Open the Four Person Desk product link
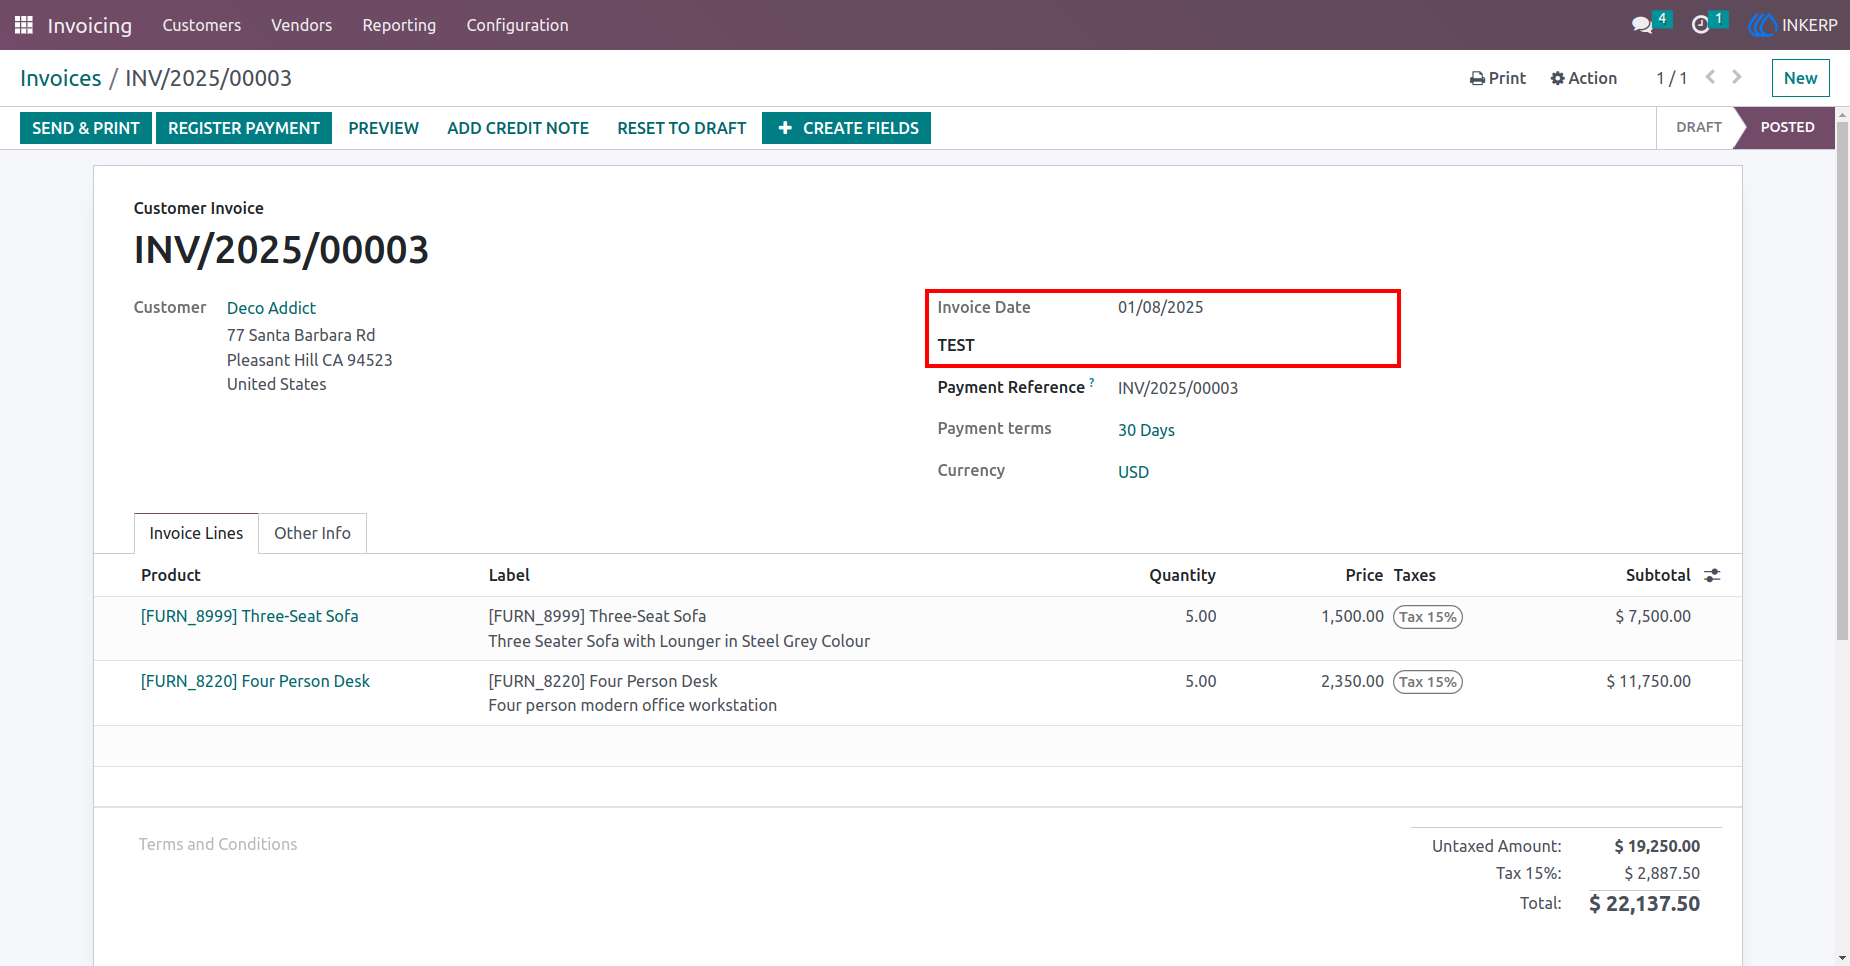 [255, 681]
